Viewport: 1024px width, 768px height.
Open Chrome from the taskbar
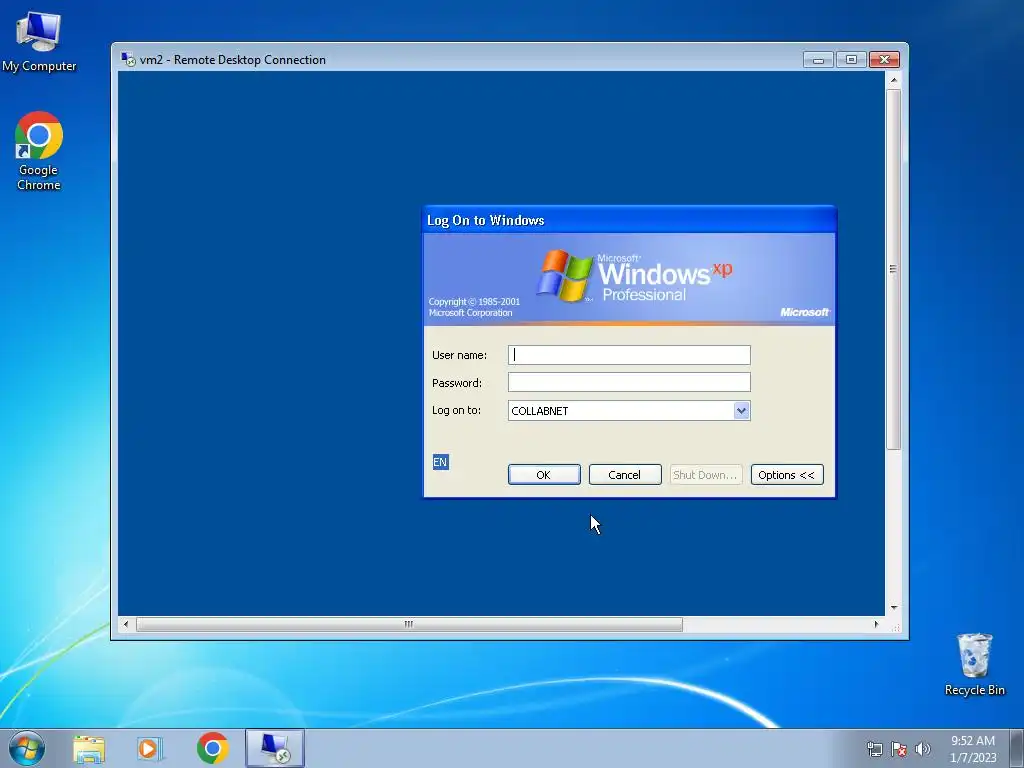coord(212,748)
